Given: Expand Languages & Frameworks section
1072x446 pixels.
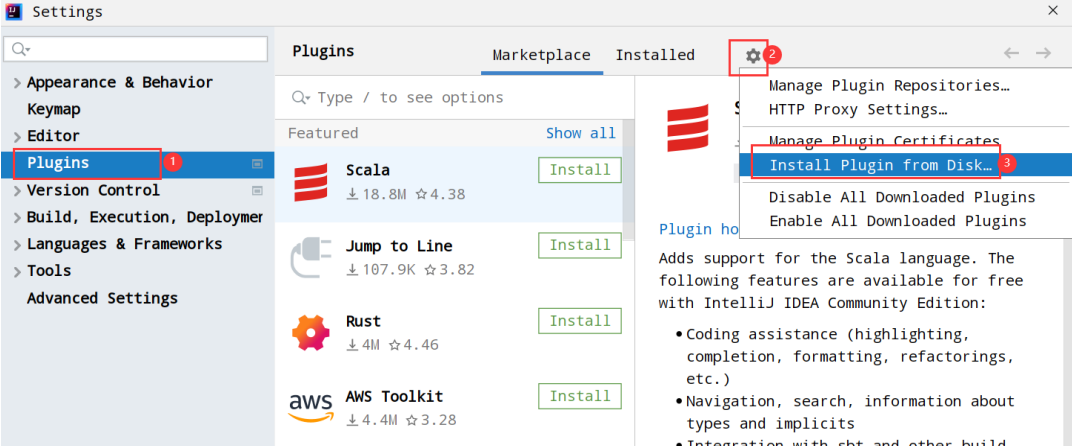Looking at the screenshot, I should [18, 245].
